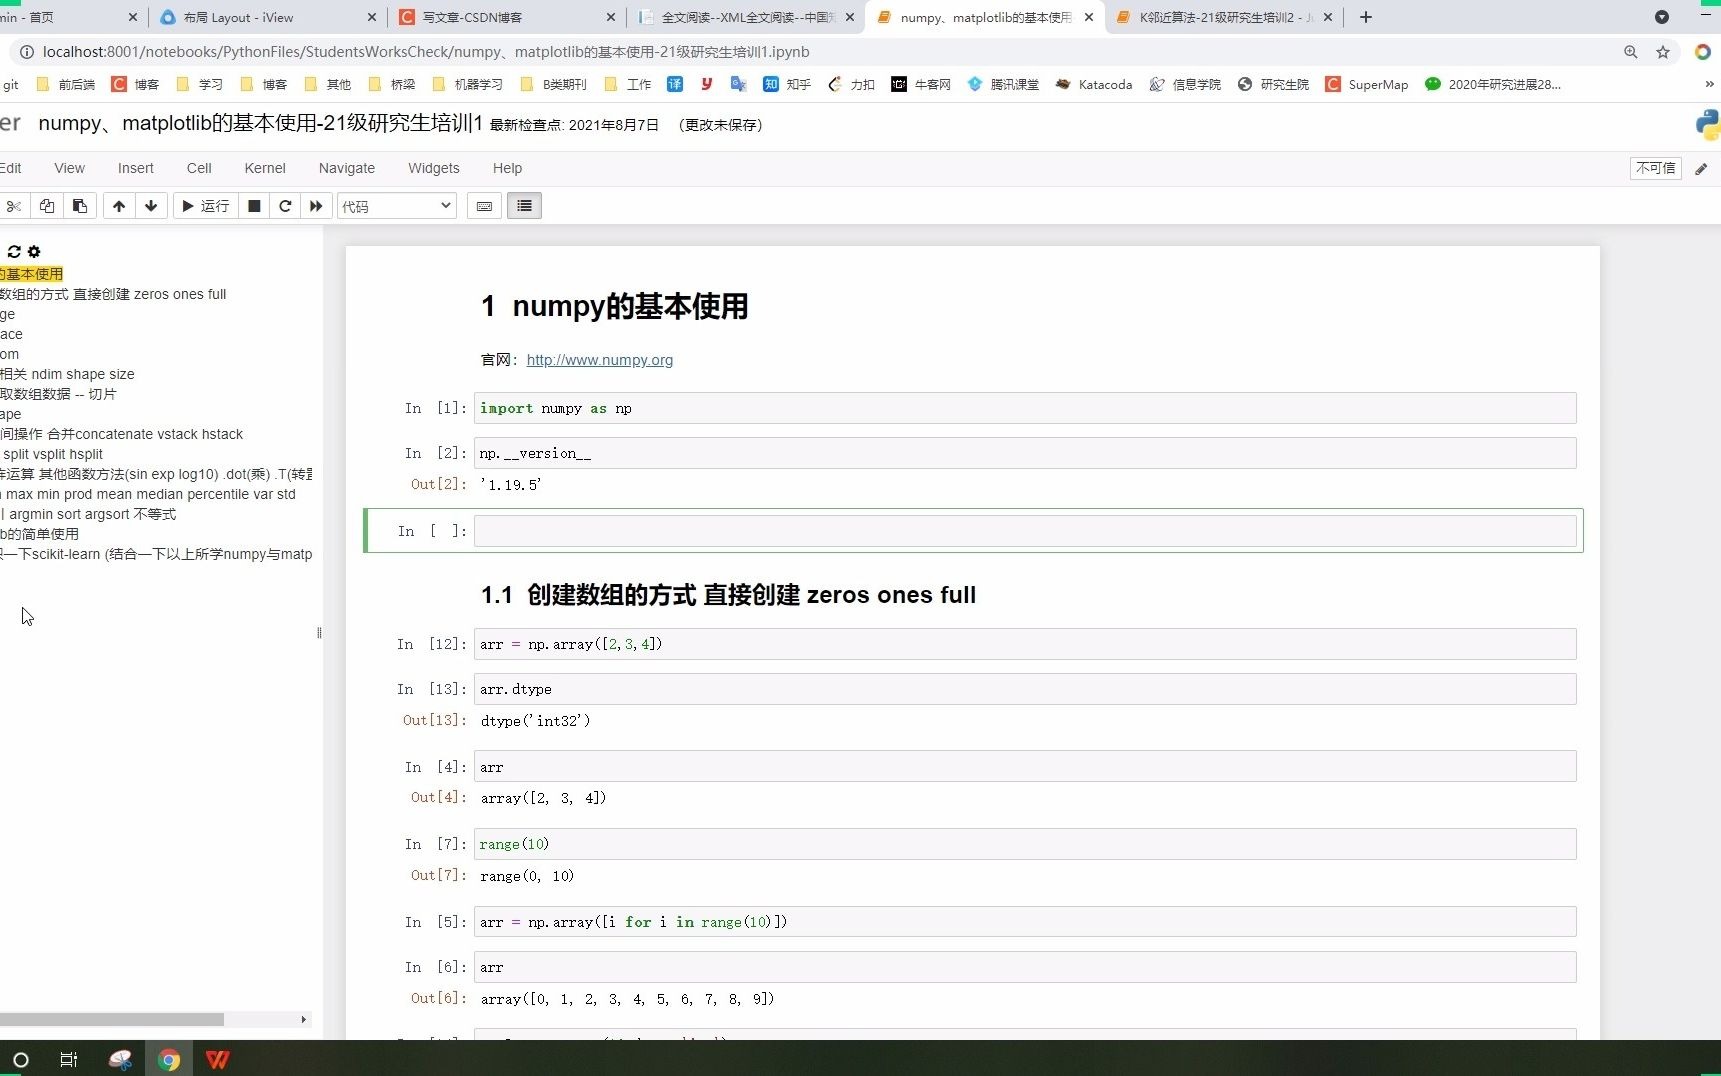Image resolution: width=1721 pixels, height=1076 pixels.
Task: Open the tab search dropdown arrow
Action: tap(1662, 17)
